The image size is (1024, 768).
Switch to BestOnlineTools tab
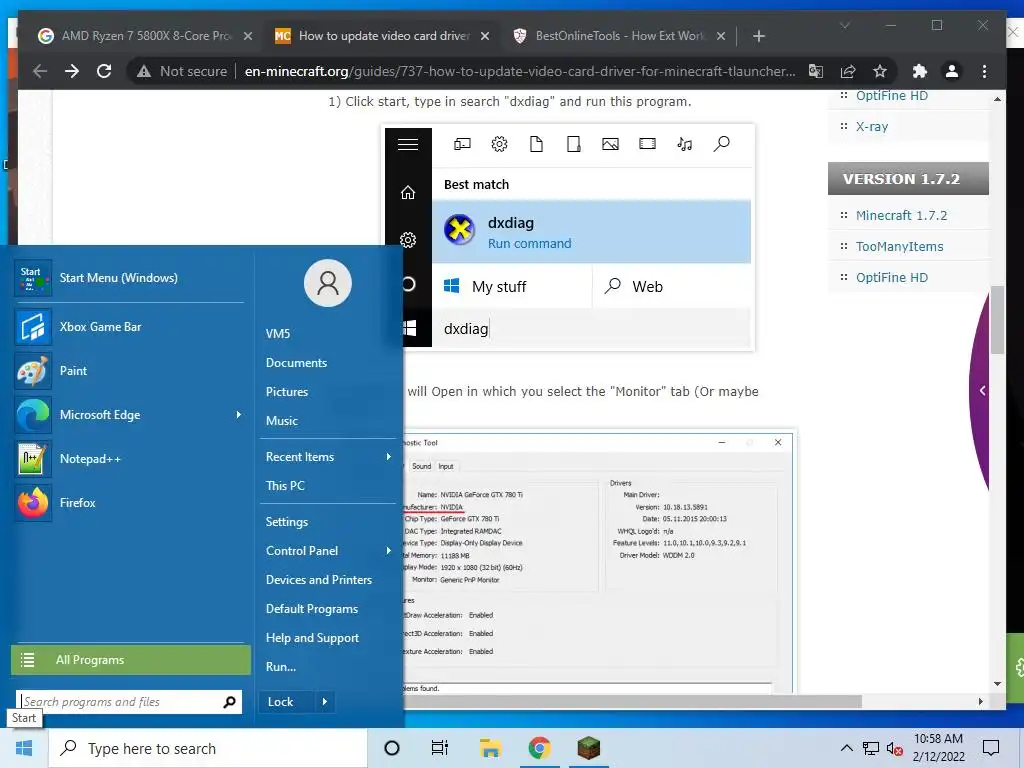tap(620, 36)
